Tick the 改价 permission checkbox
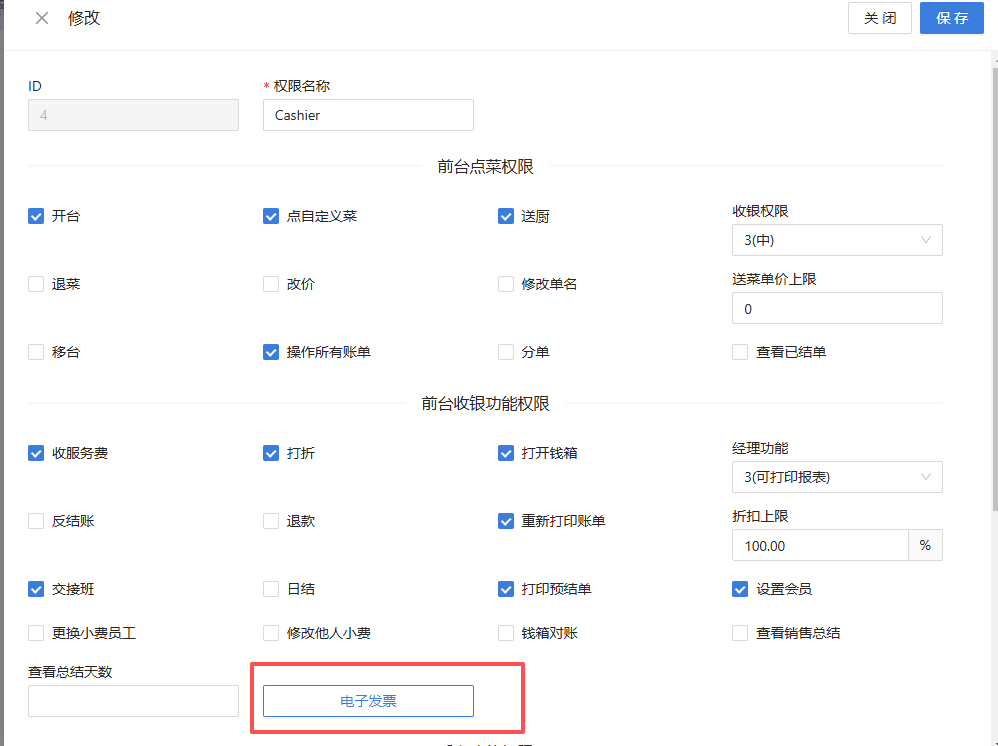This screenshot has width=998, height=746. [271, 284]
